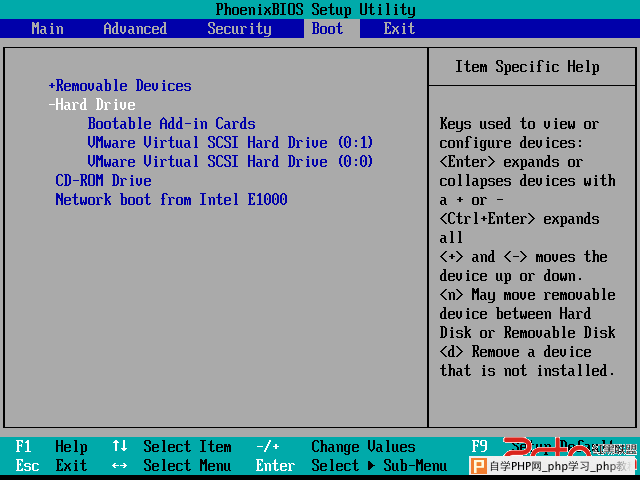Click the PhoenixBIOS Setup Utility title
This screenshot has width=640, height=480.
coord(316,9)
